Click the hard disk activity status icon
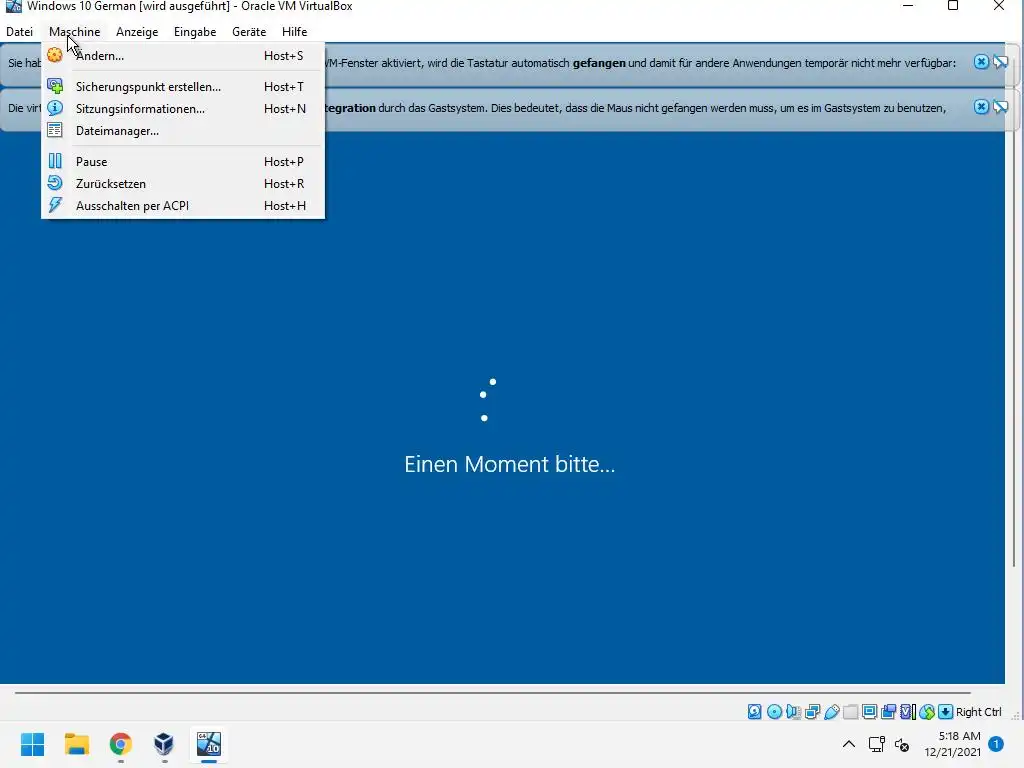 click(x=754, y=712)
